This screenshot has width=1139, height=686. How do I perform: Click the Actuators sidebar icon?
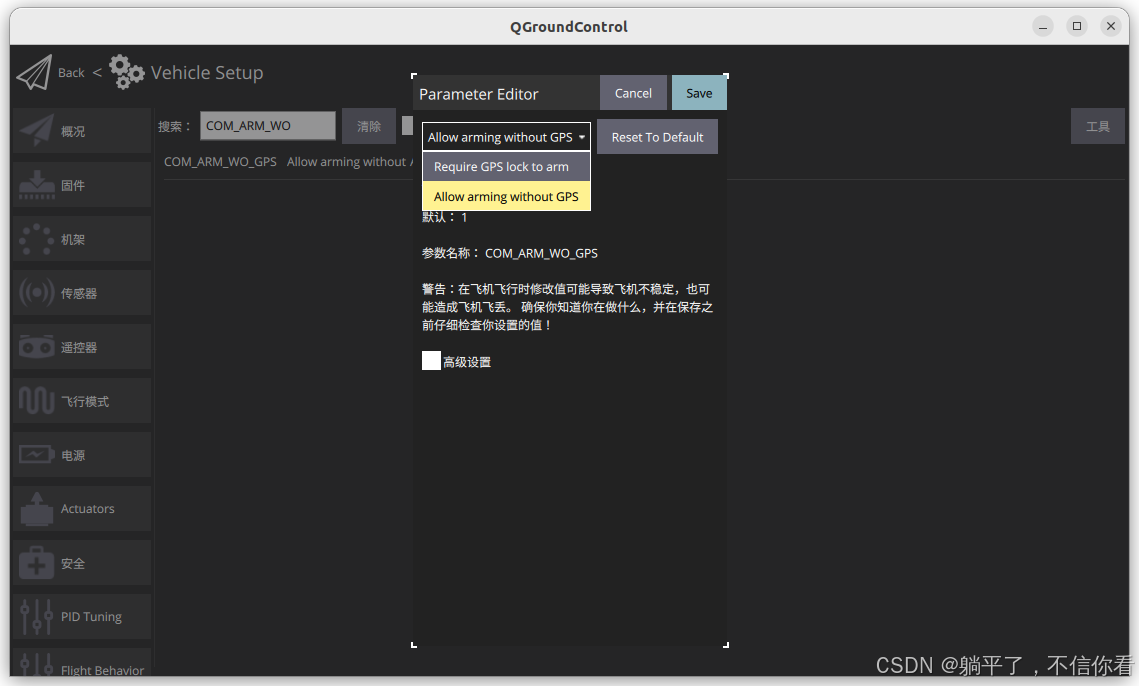pos(36,509)
